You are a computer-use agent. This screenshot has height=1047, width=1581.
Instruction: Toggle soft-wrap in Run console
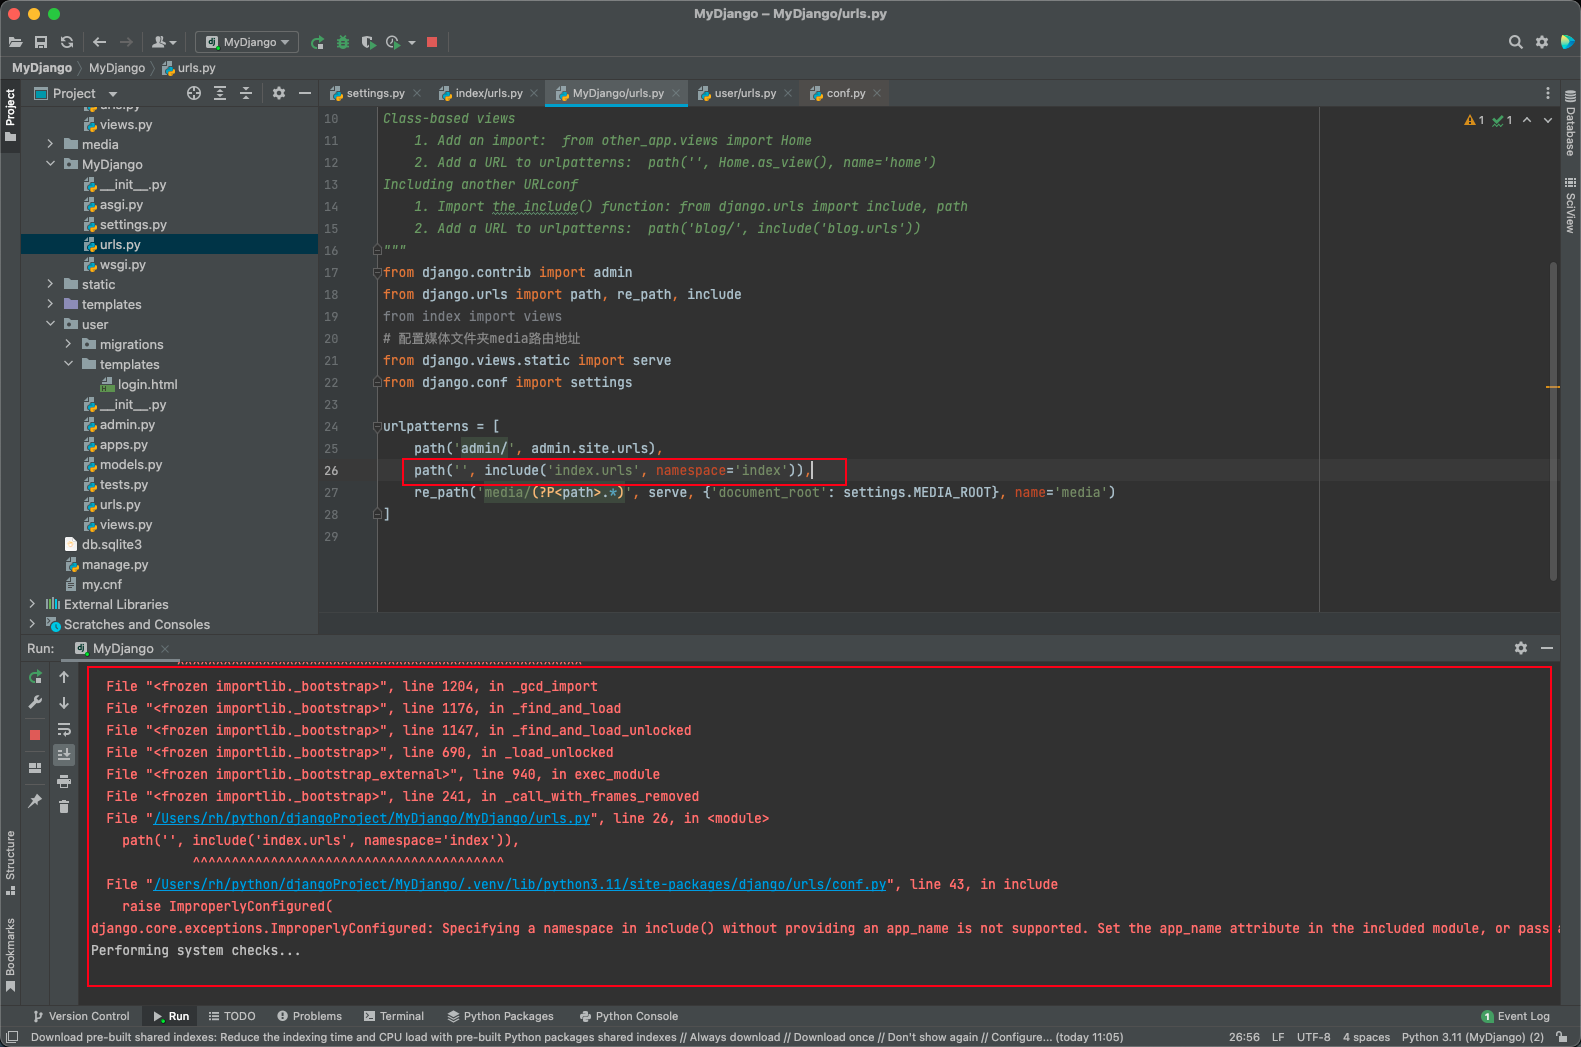pos(64,729)
